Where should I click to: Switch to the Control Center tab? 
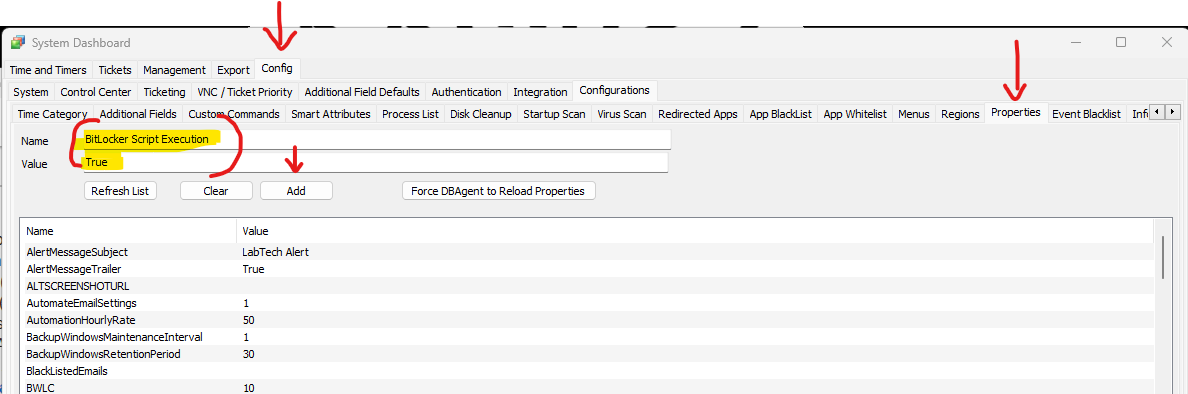(96, 92)
